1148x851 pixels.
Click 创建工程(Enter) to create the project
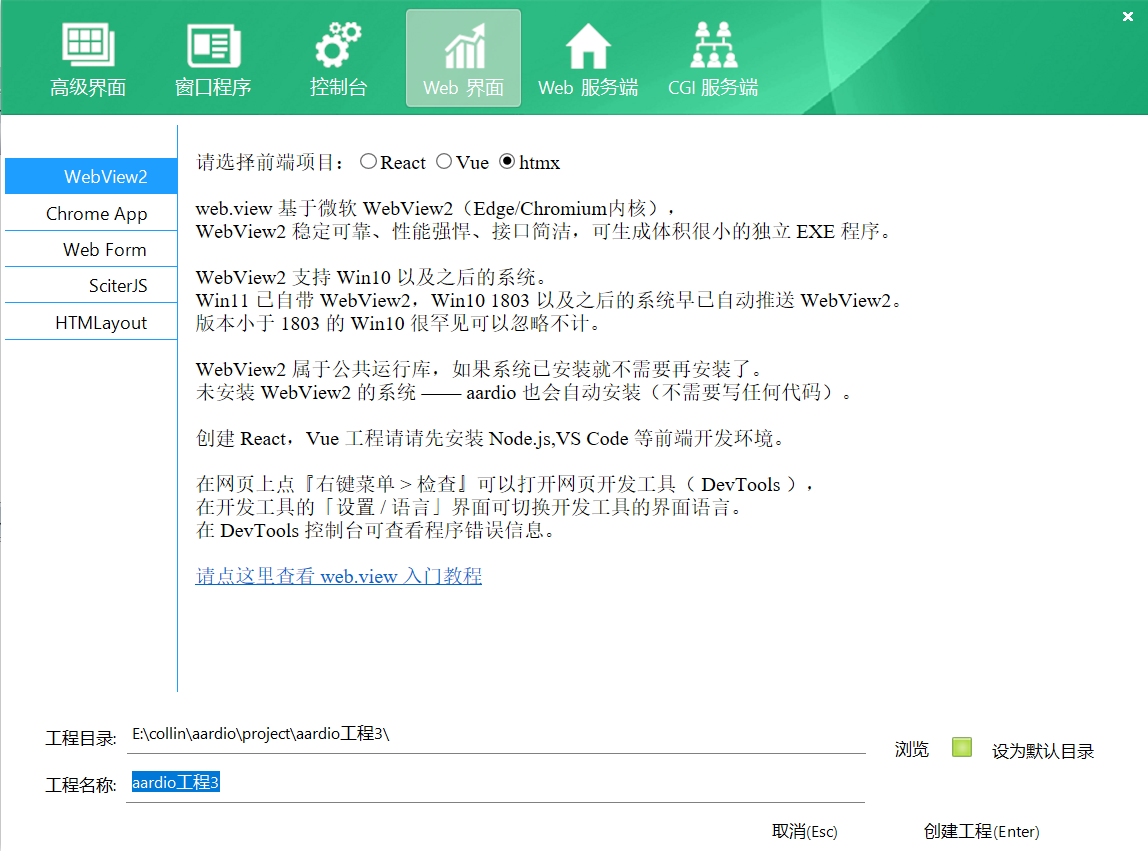[981, 831]
